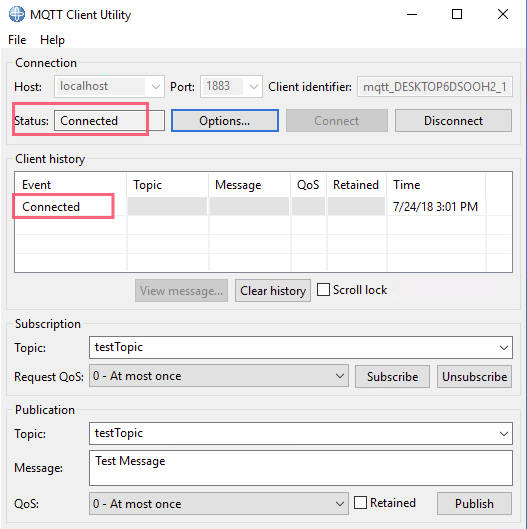Click the Event column header
The image size is (527, 529).
[71, 185]
